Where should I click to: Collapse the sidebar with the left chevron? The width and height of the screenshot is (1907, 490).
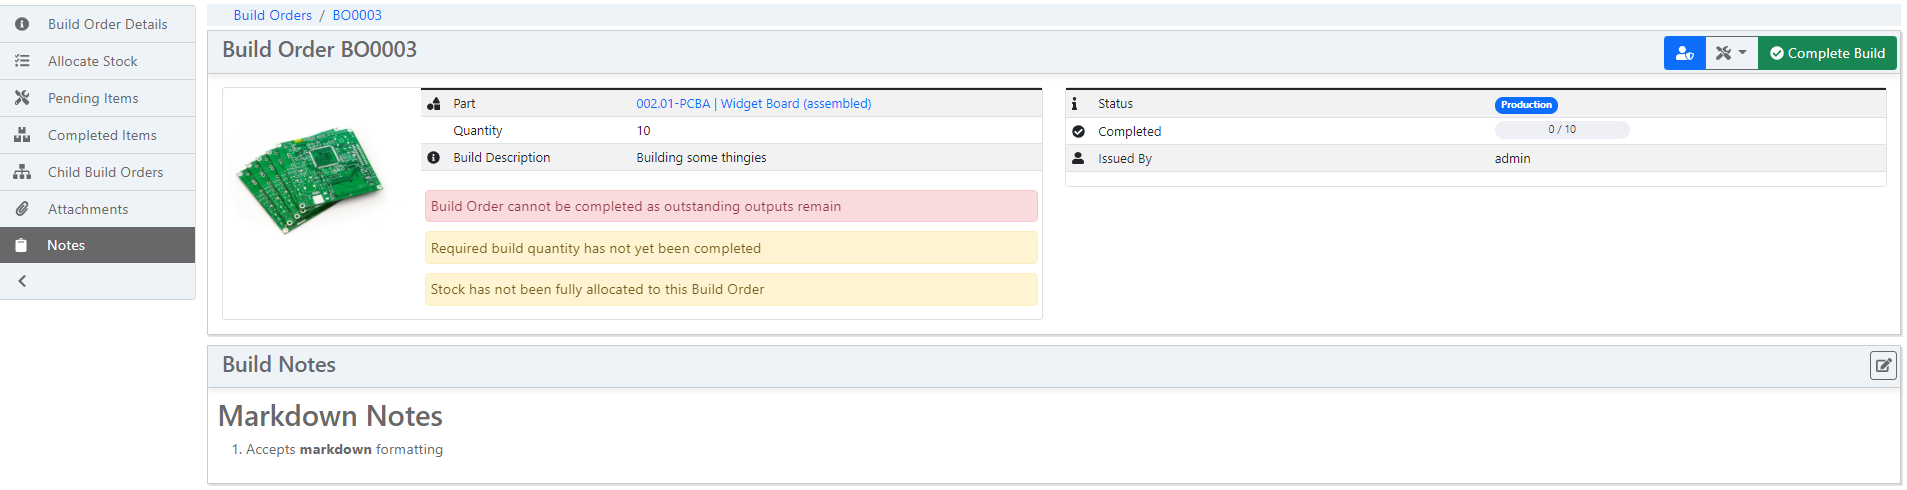pos(22,282)
